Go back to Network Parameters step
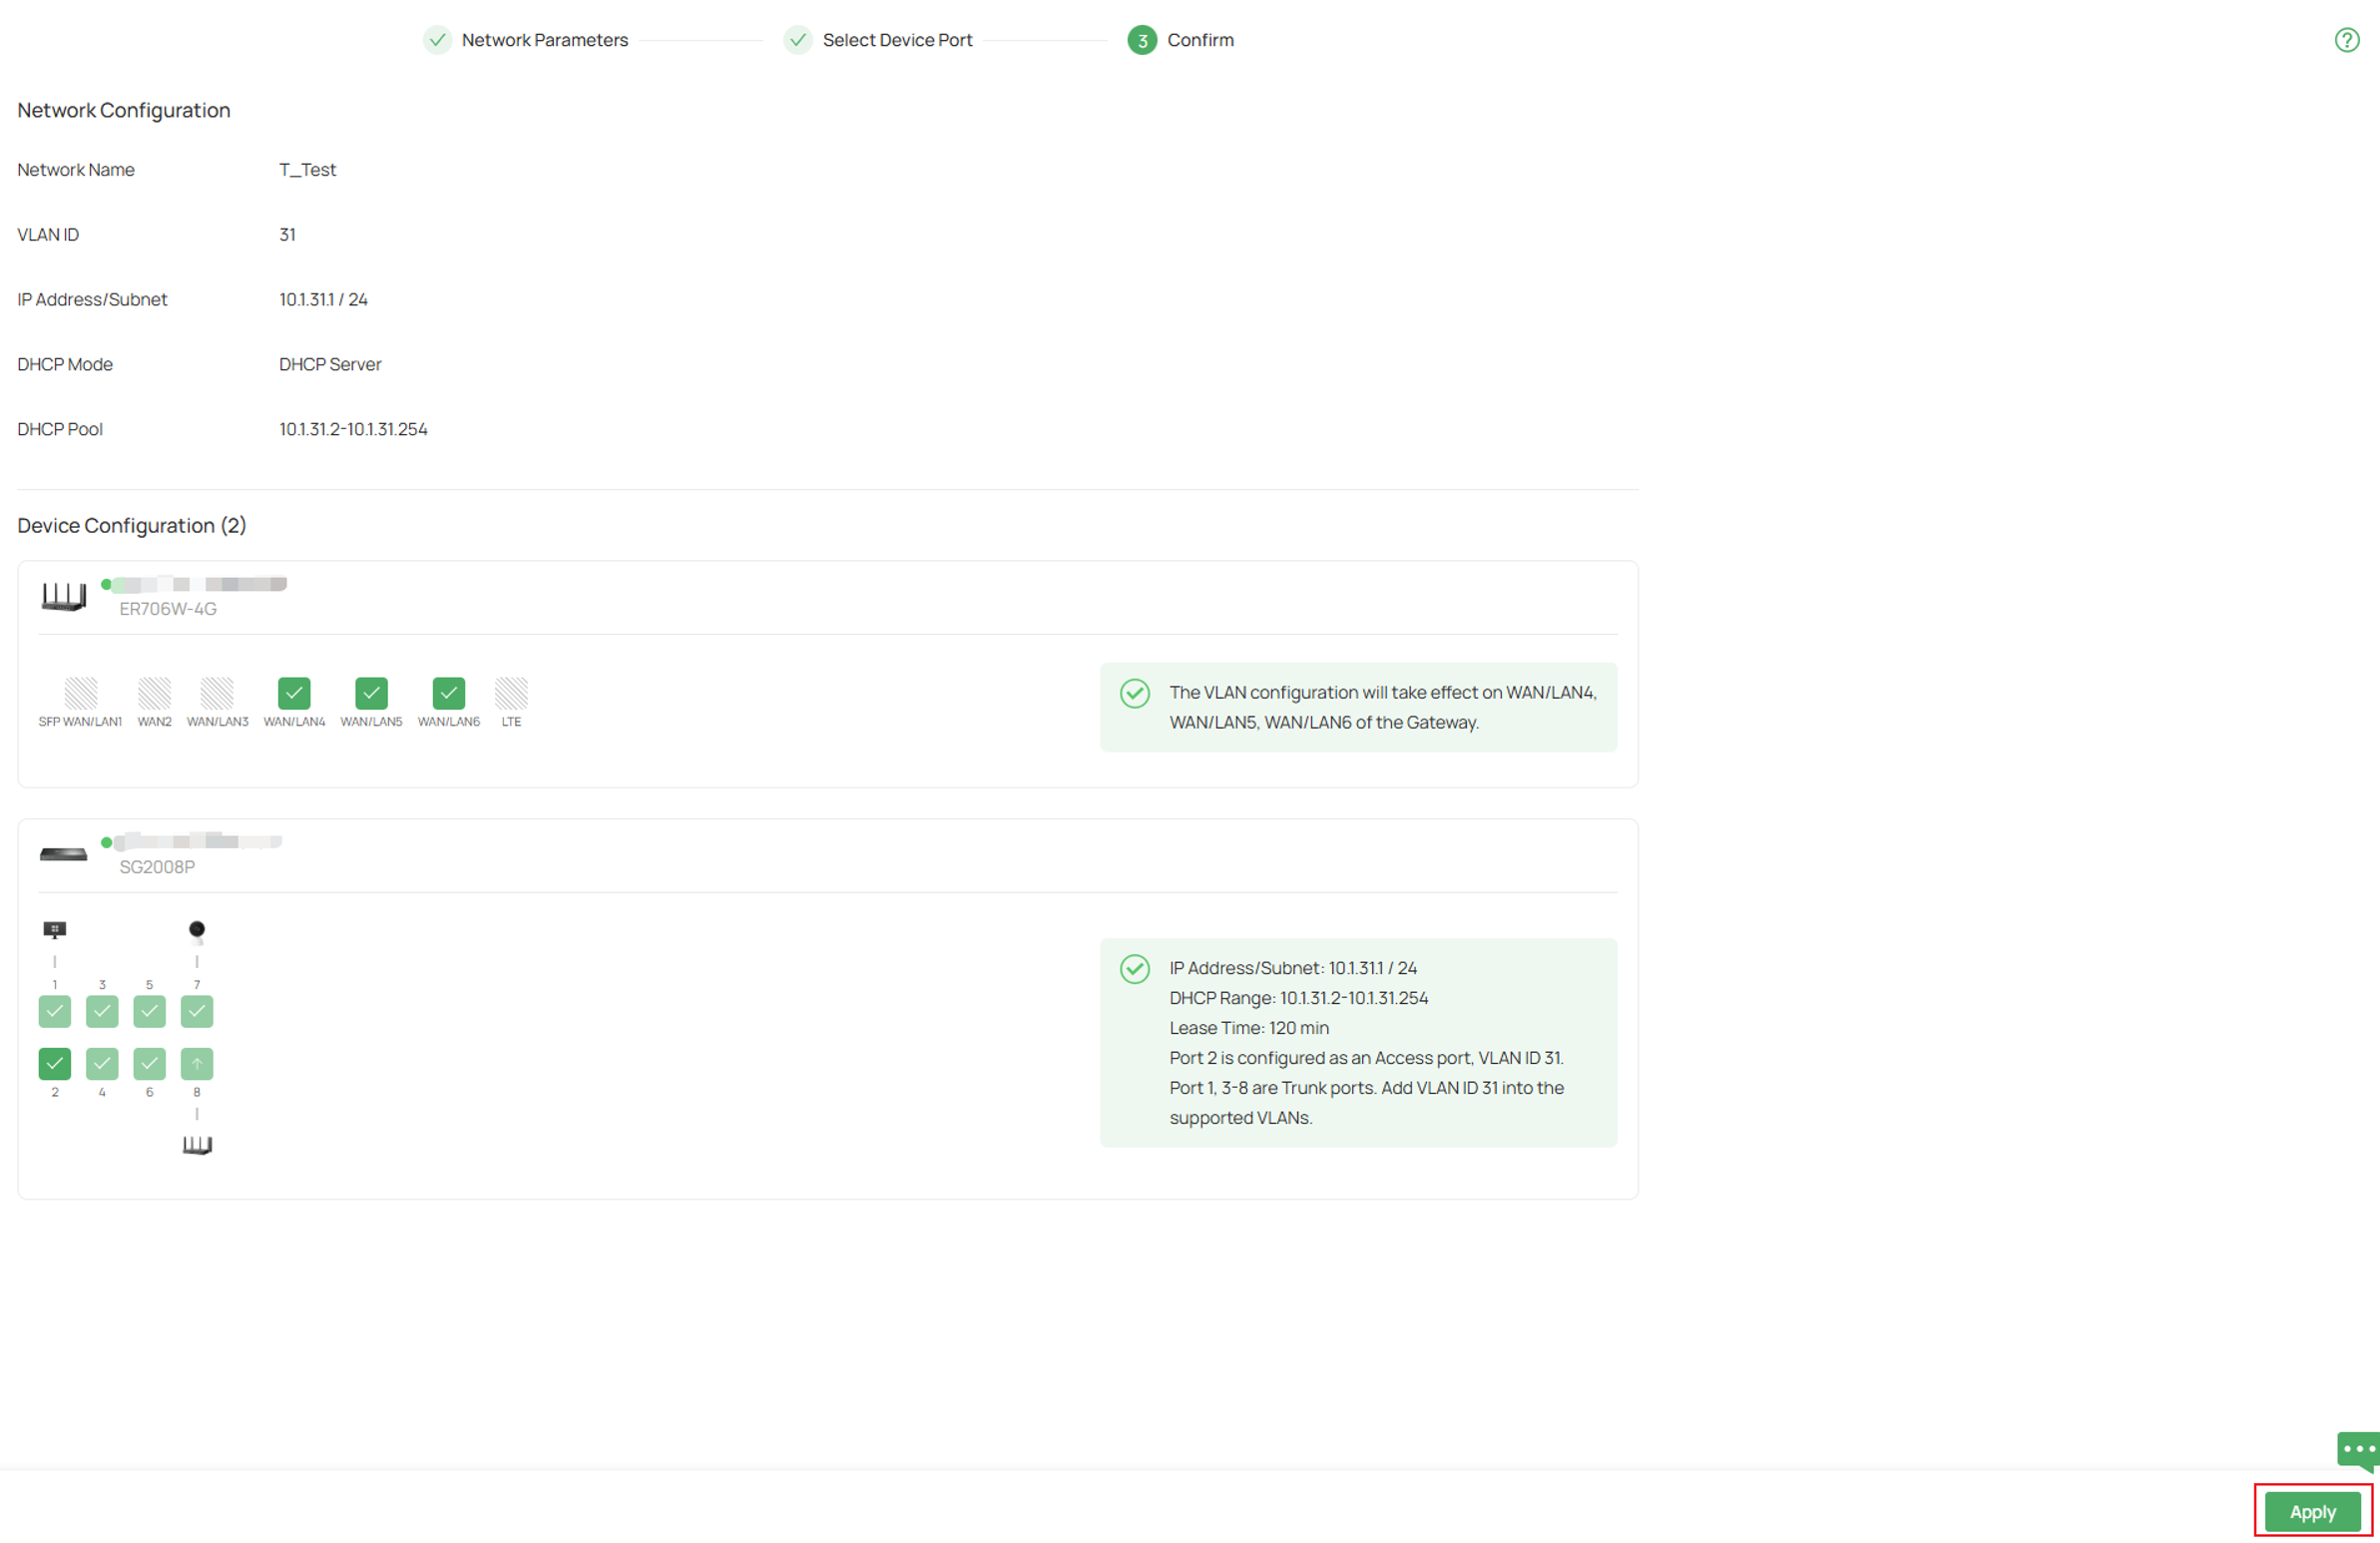This screenshot has height=1543, width=2380. coord(526,40)
